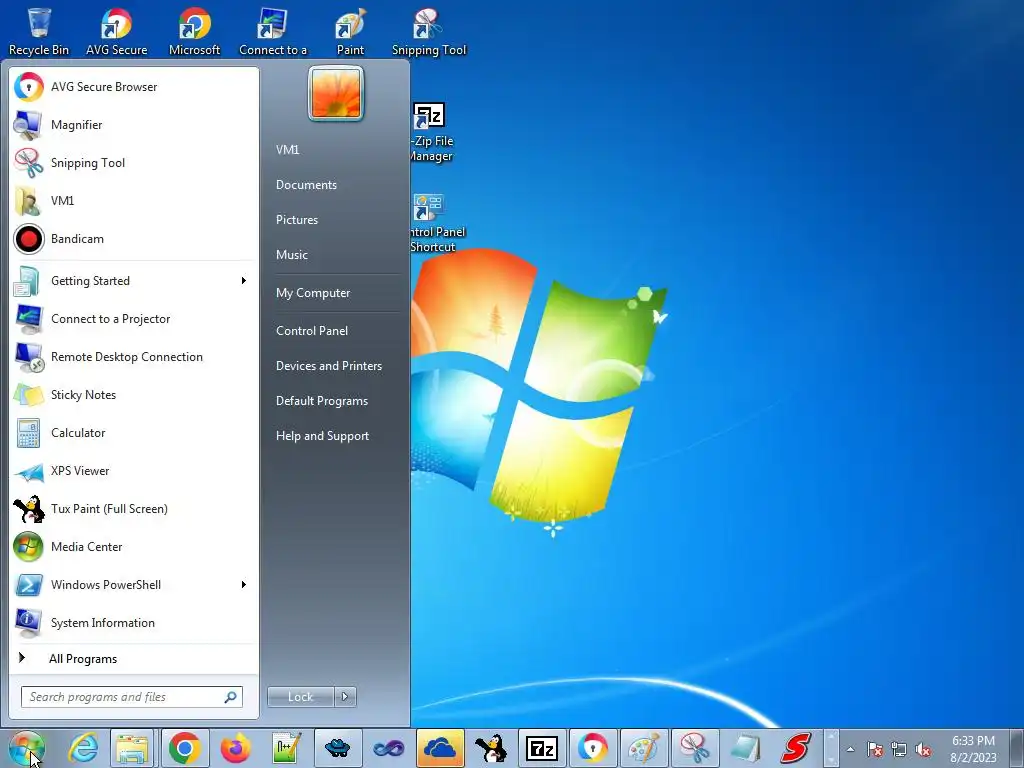Open Tux Paint (Full Screen)

click(134, 509)
